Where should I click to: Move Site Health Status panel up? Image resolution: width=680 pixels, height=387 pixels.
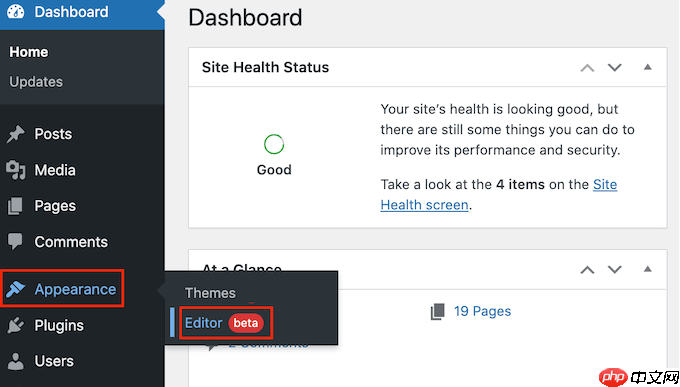pos(587,68)
